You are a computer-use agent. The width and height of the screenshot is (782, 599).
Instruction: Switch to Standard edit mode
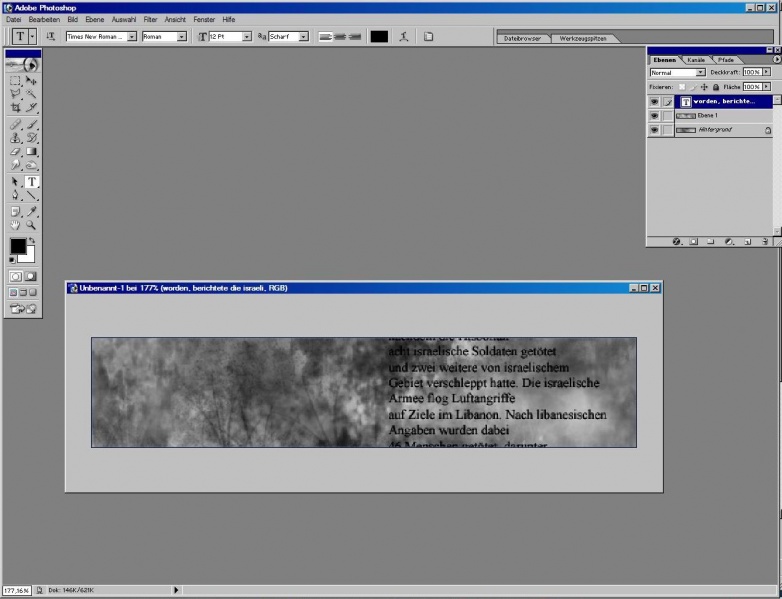(16, 276)
